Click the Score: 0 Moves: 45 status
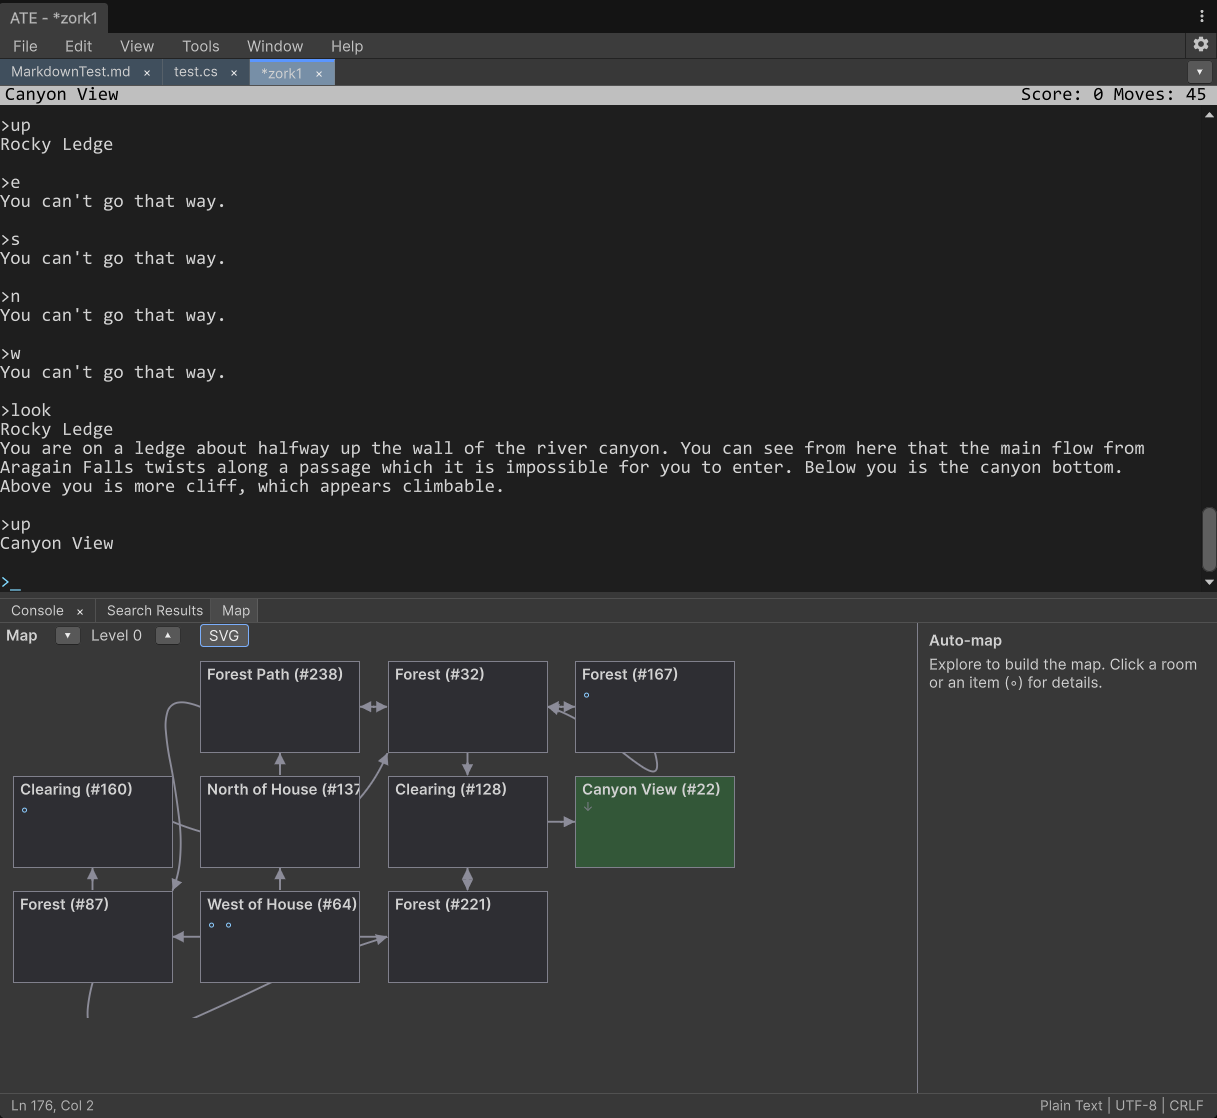The height and width of the screenshot is (1118, 1217). (x=1113, y=94)
